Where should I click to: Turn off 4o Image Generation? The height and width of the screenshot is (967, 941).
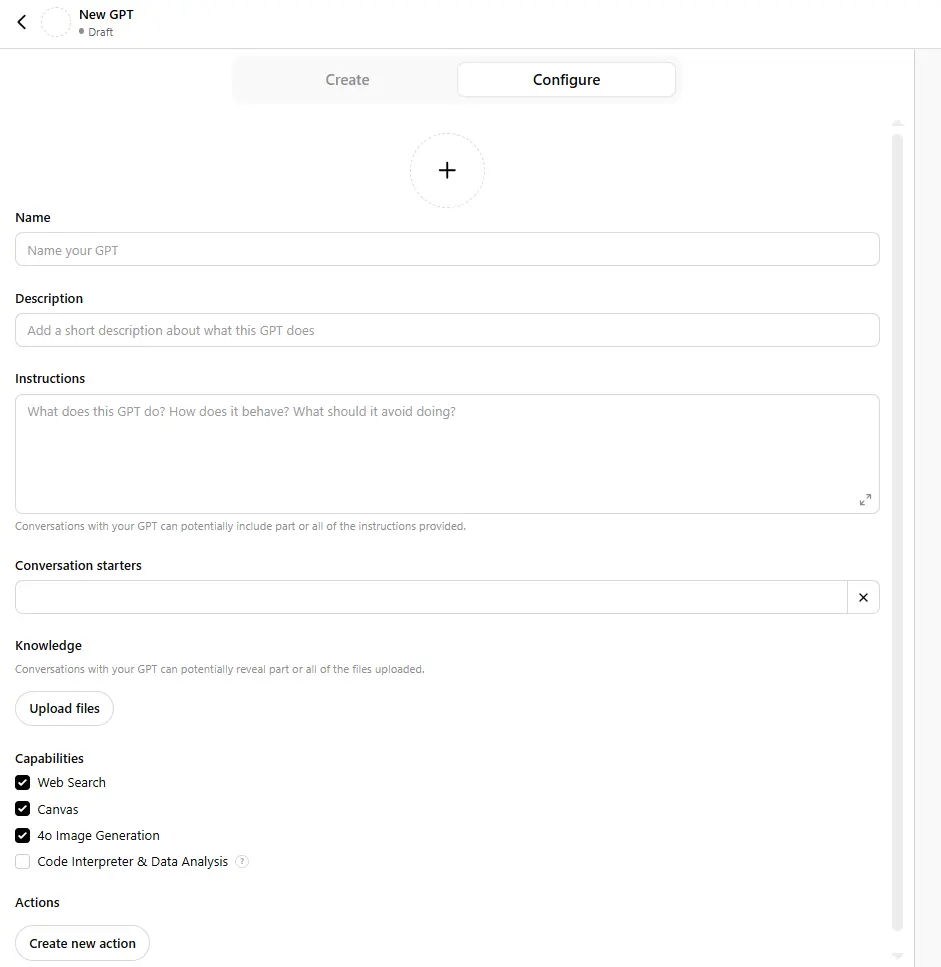pyautogui.click(x=23, y=835)
